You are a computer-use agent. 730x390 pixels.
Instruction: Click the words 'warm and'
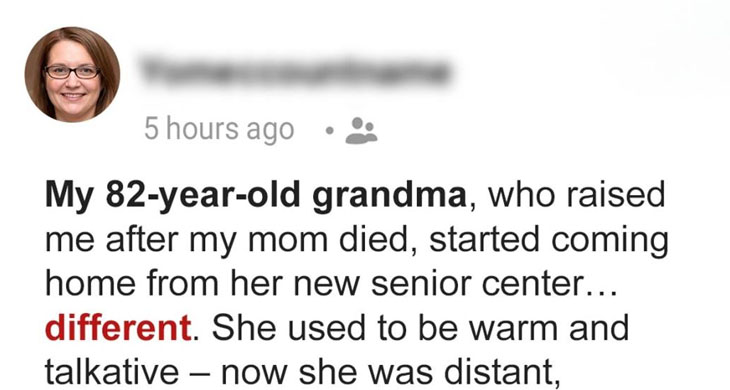[549, 328]
